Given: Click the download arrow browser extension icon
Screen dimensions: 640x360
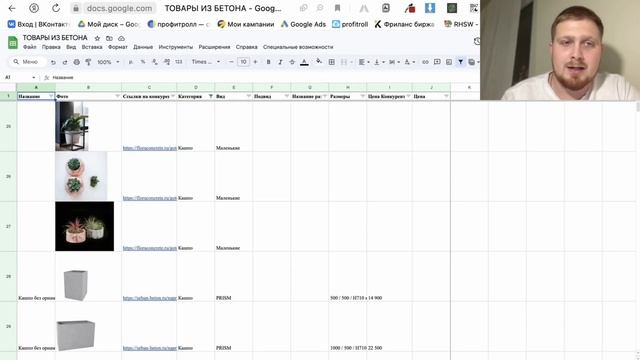Looking at the screenshot, I should click(x=430, y=8).
